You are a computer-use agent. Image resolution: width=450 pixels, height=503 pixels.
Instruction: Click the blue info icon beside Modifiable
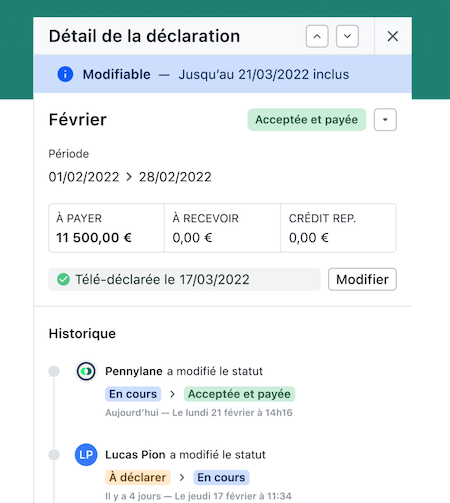point(65,74)
